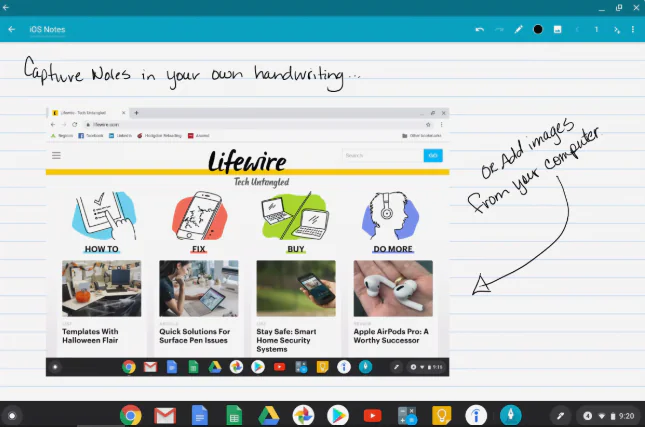This screenshot has width=645, height=427.
Task: Open Google Docs from the bottom shelf
Action: 200,415
